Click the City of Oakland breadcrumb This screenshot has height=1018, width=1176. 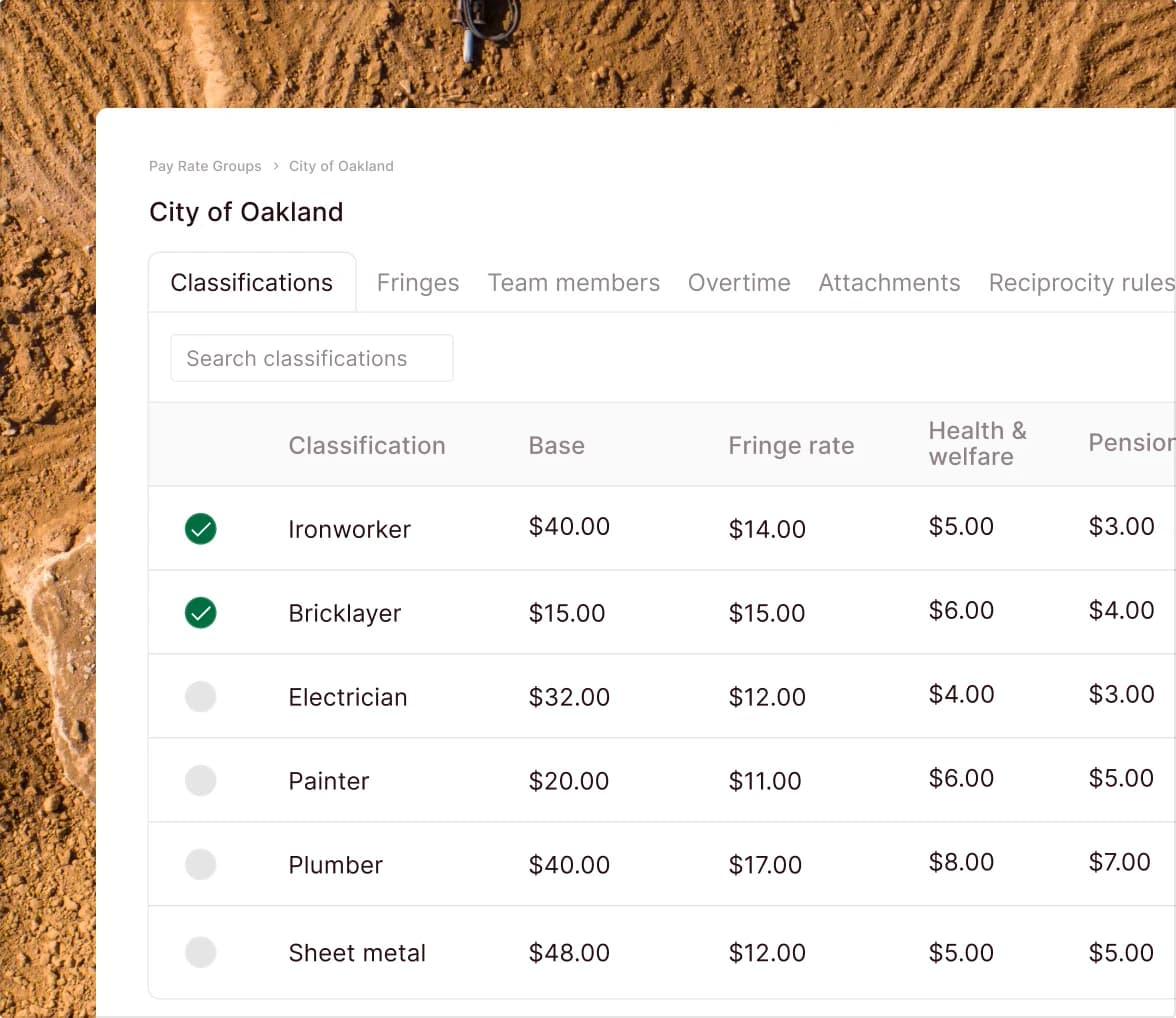point(341,166)
